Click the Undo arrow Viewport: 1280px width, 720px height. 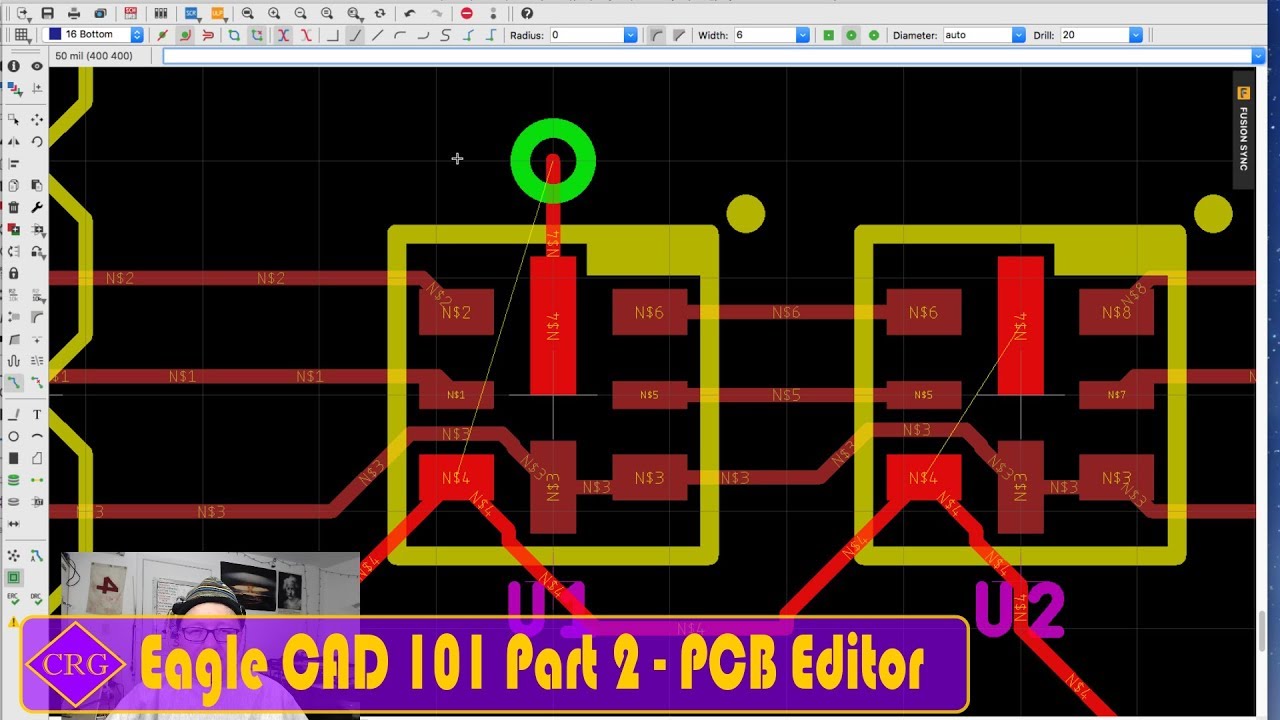coord(410,13)
